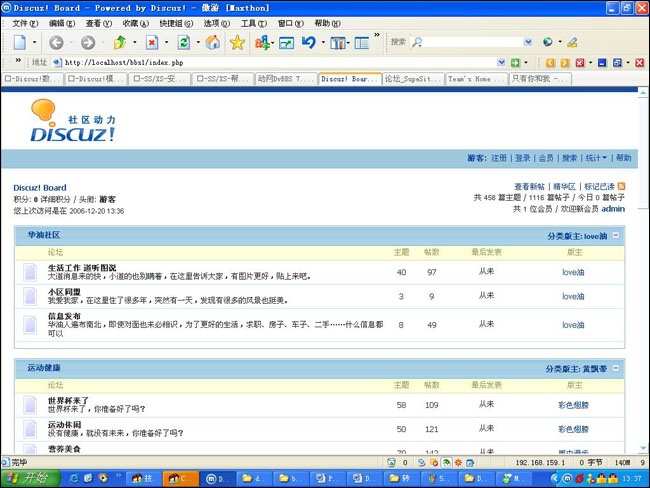Viewport: 650px width, 488px height.
Task: Click moderator love油 in 小区同盟 row
Action: pos(573,296)
